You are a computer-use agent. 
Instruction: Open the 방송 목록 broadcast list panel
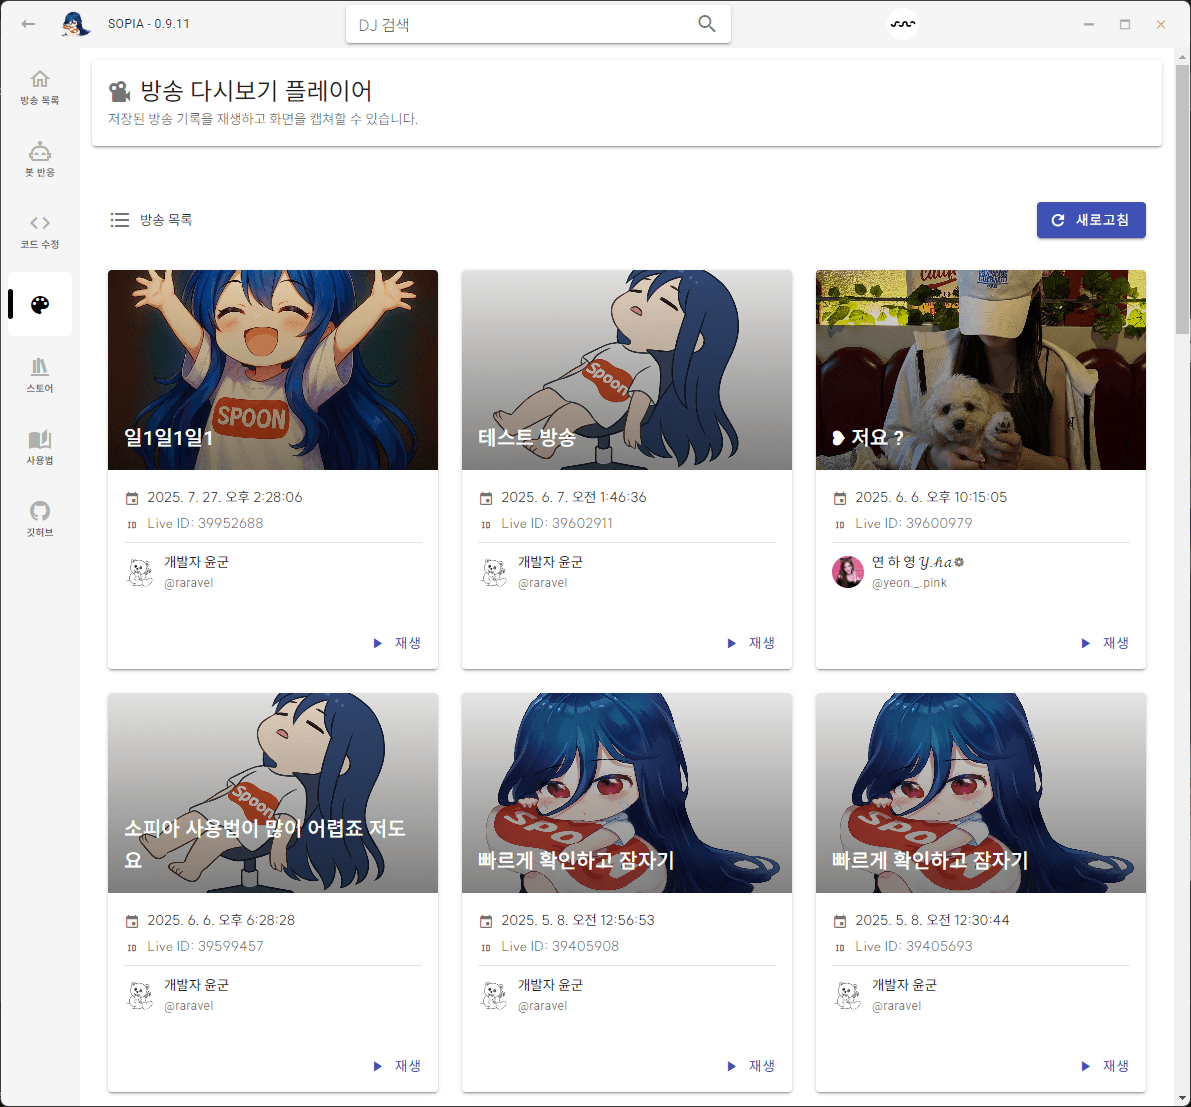(x=39, y=86)
